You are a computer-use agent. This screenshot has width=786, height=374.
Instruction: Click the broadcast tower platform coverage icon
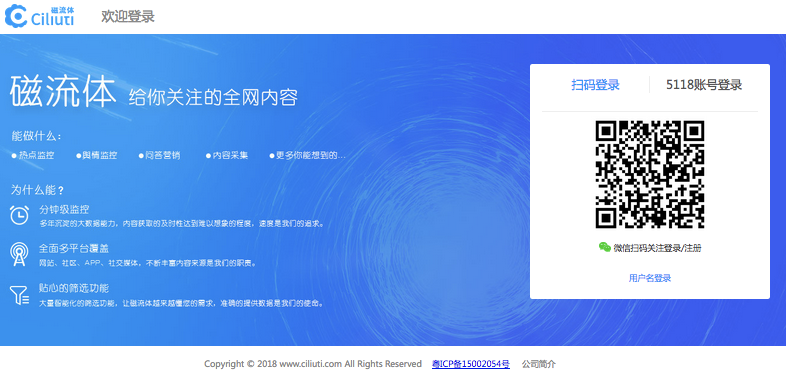(x=19, y=254)
